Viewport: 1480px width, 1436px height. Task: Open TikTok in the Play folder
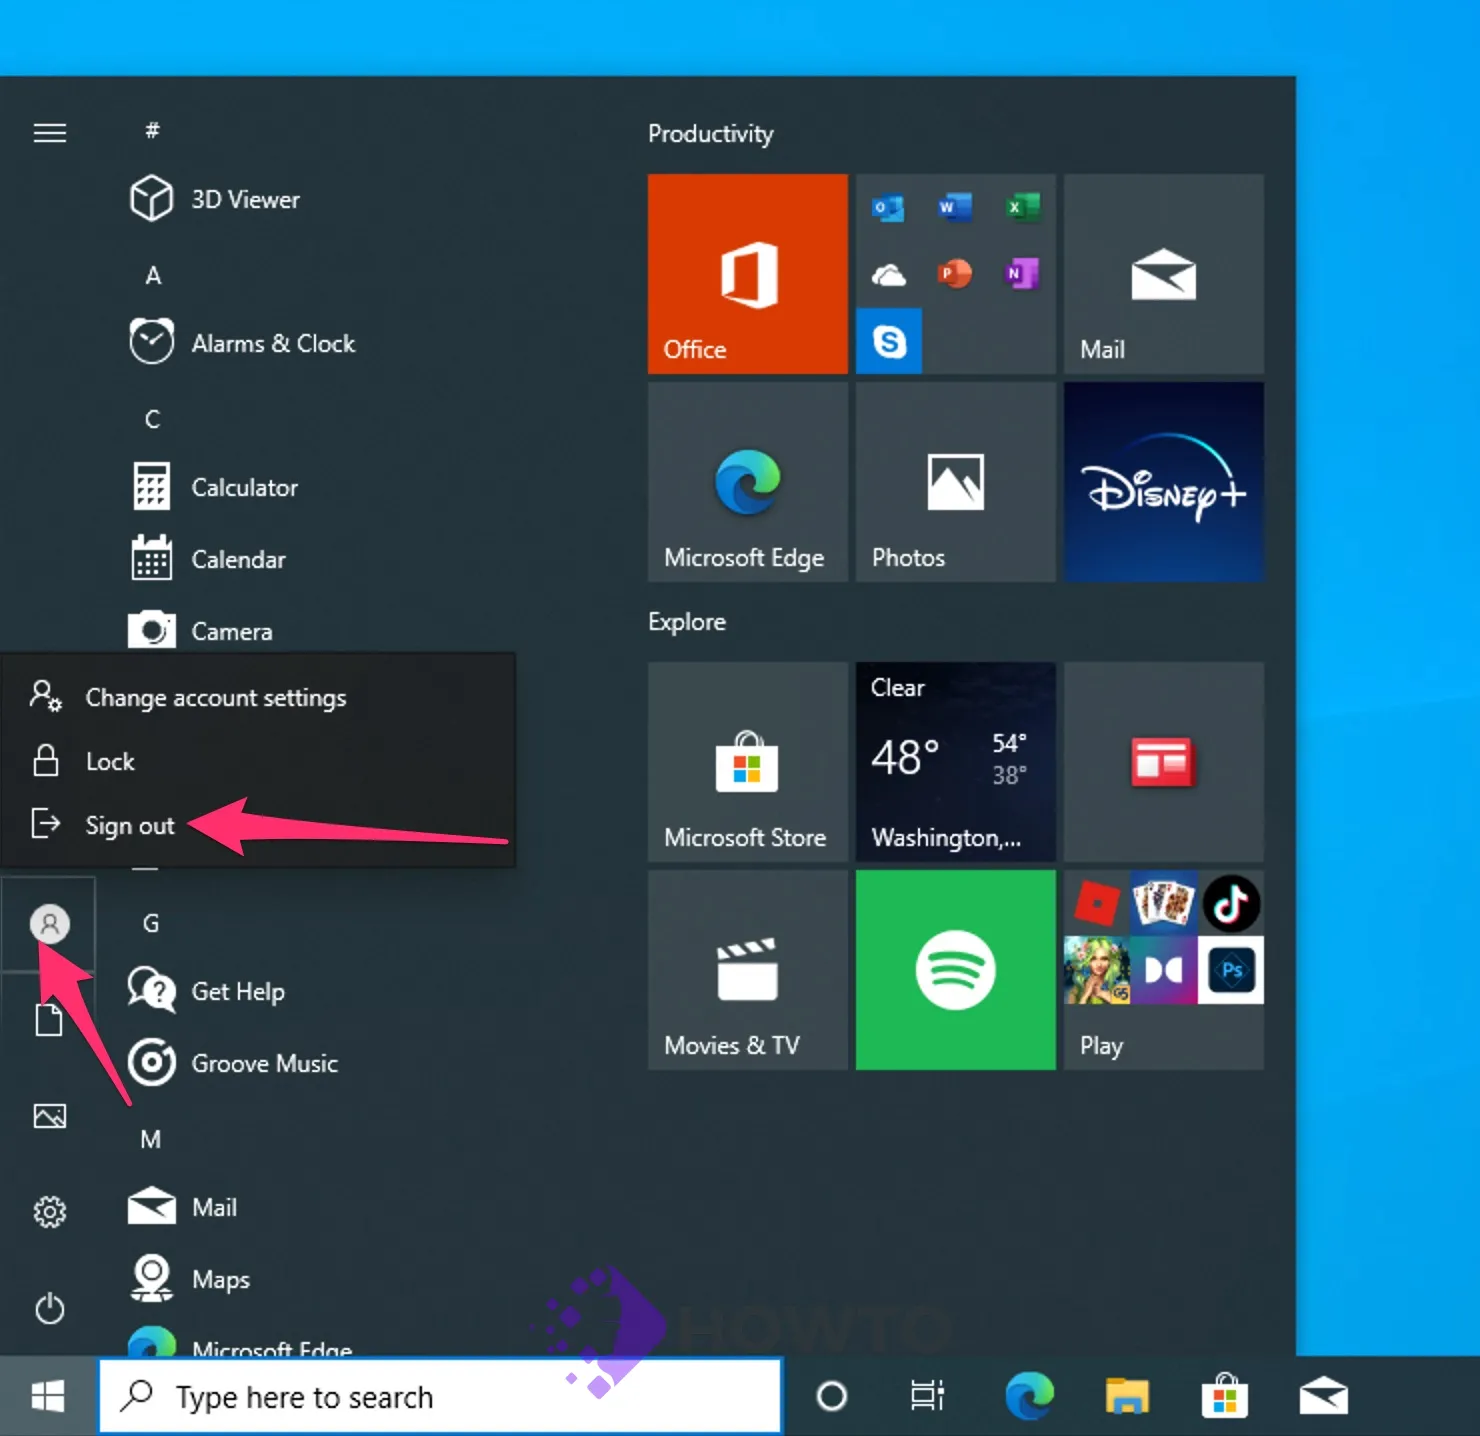coord(1231,903)
